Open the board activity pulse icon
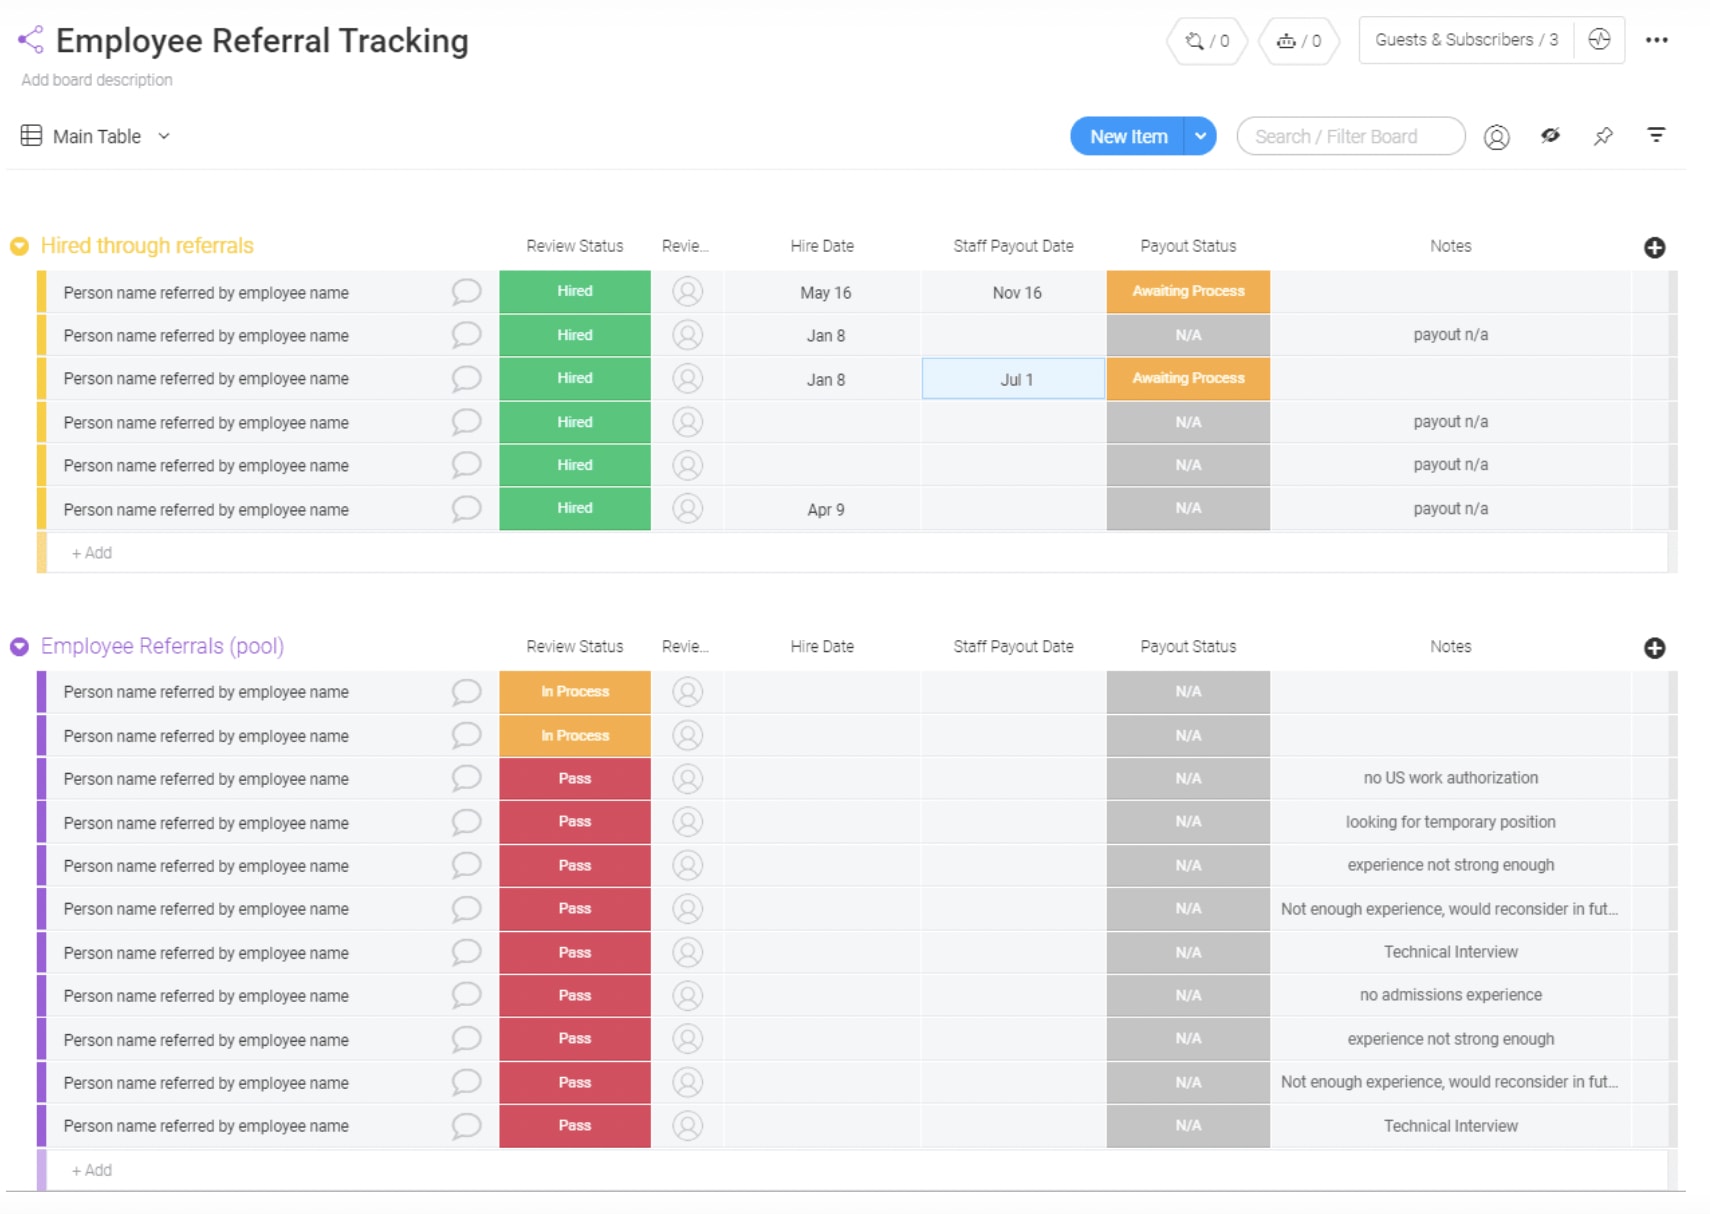The height and width of the screenshot is (1214, 1710). pos(1600,40)
